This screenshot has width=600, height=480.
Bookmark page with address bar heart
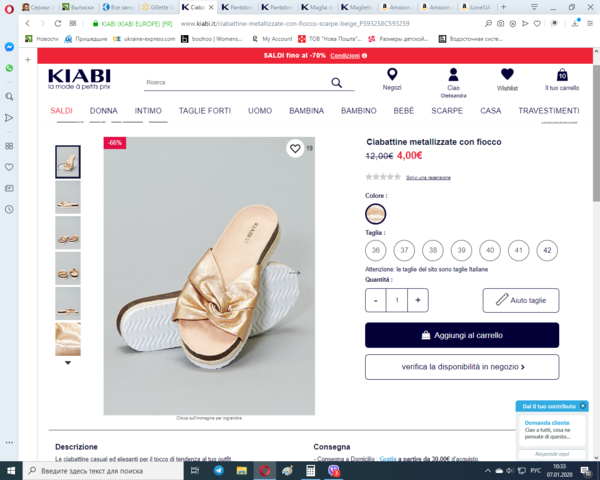(537, 23)
